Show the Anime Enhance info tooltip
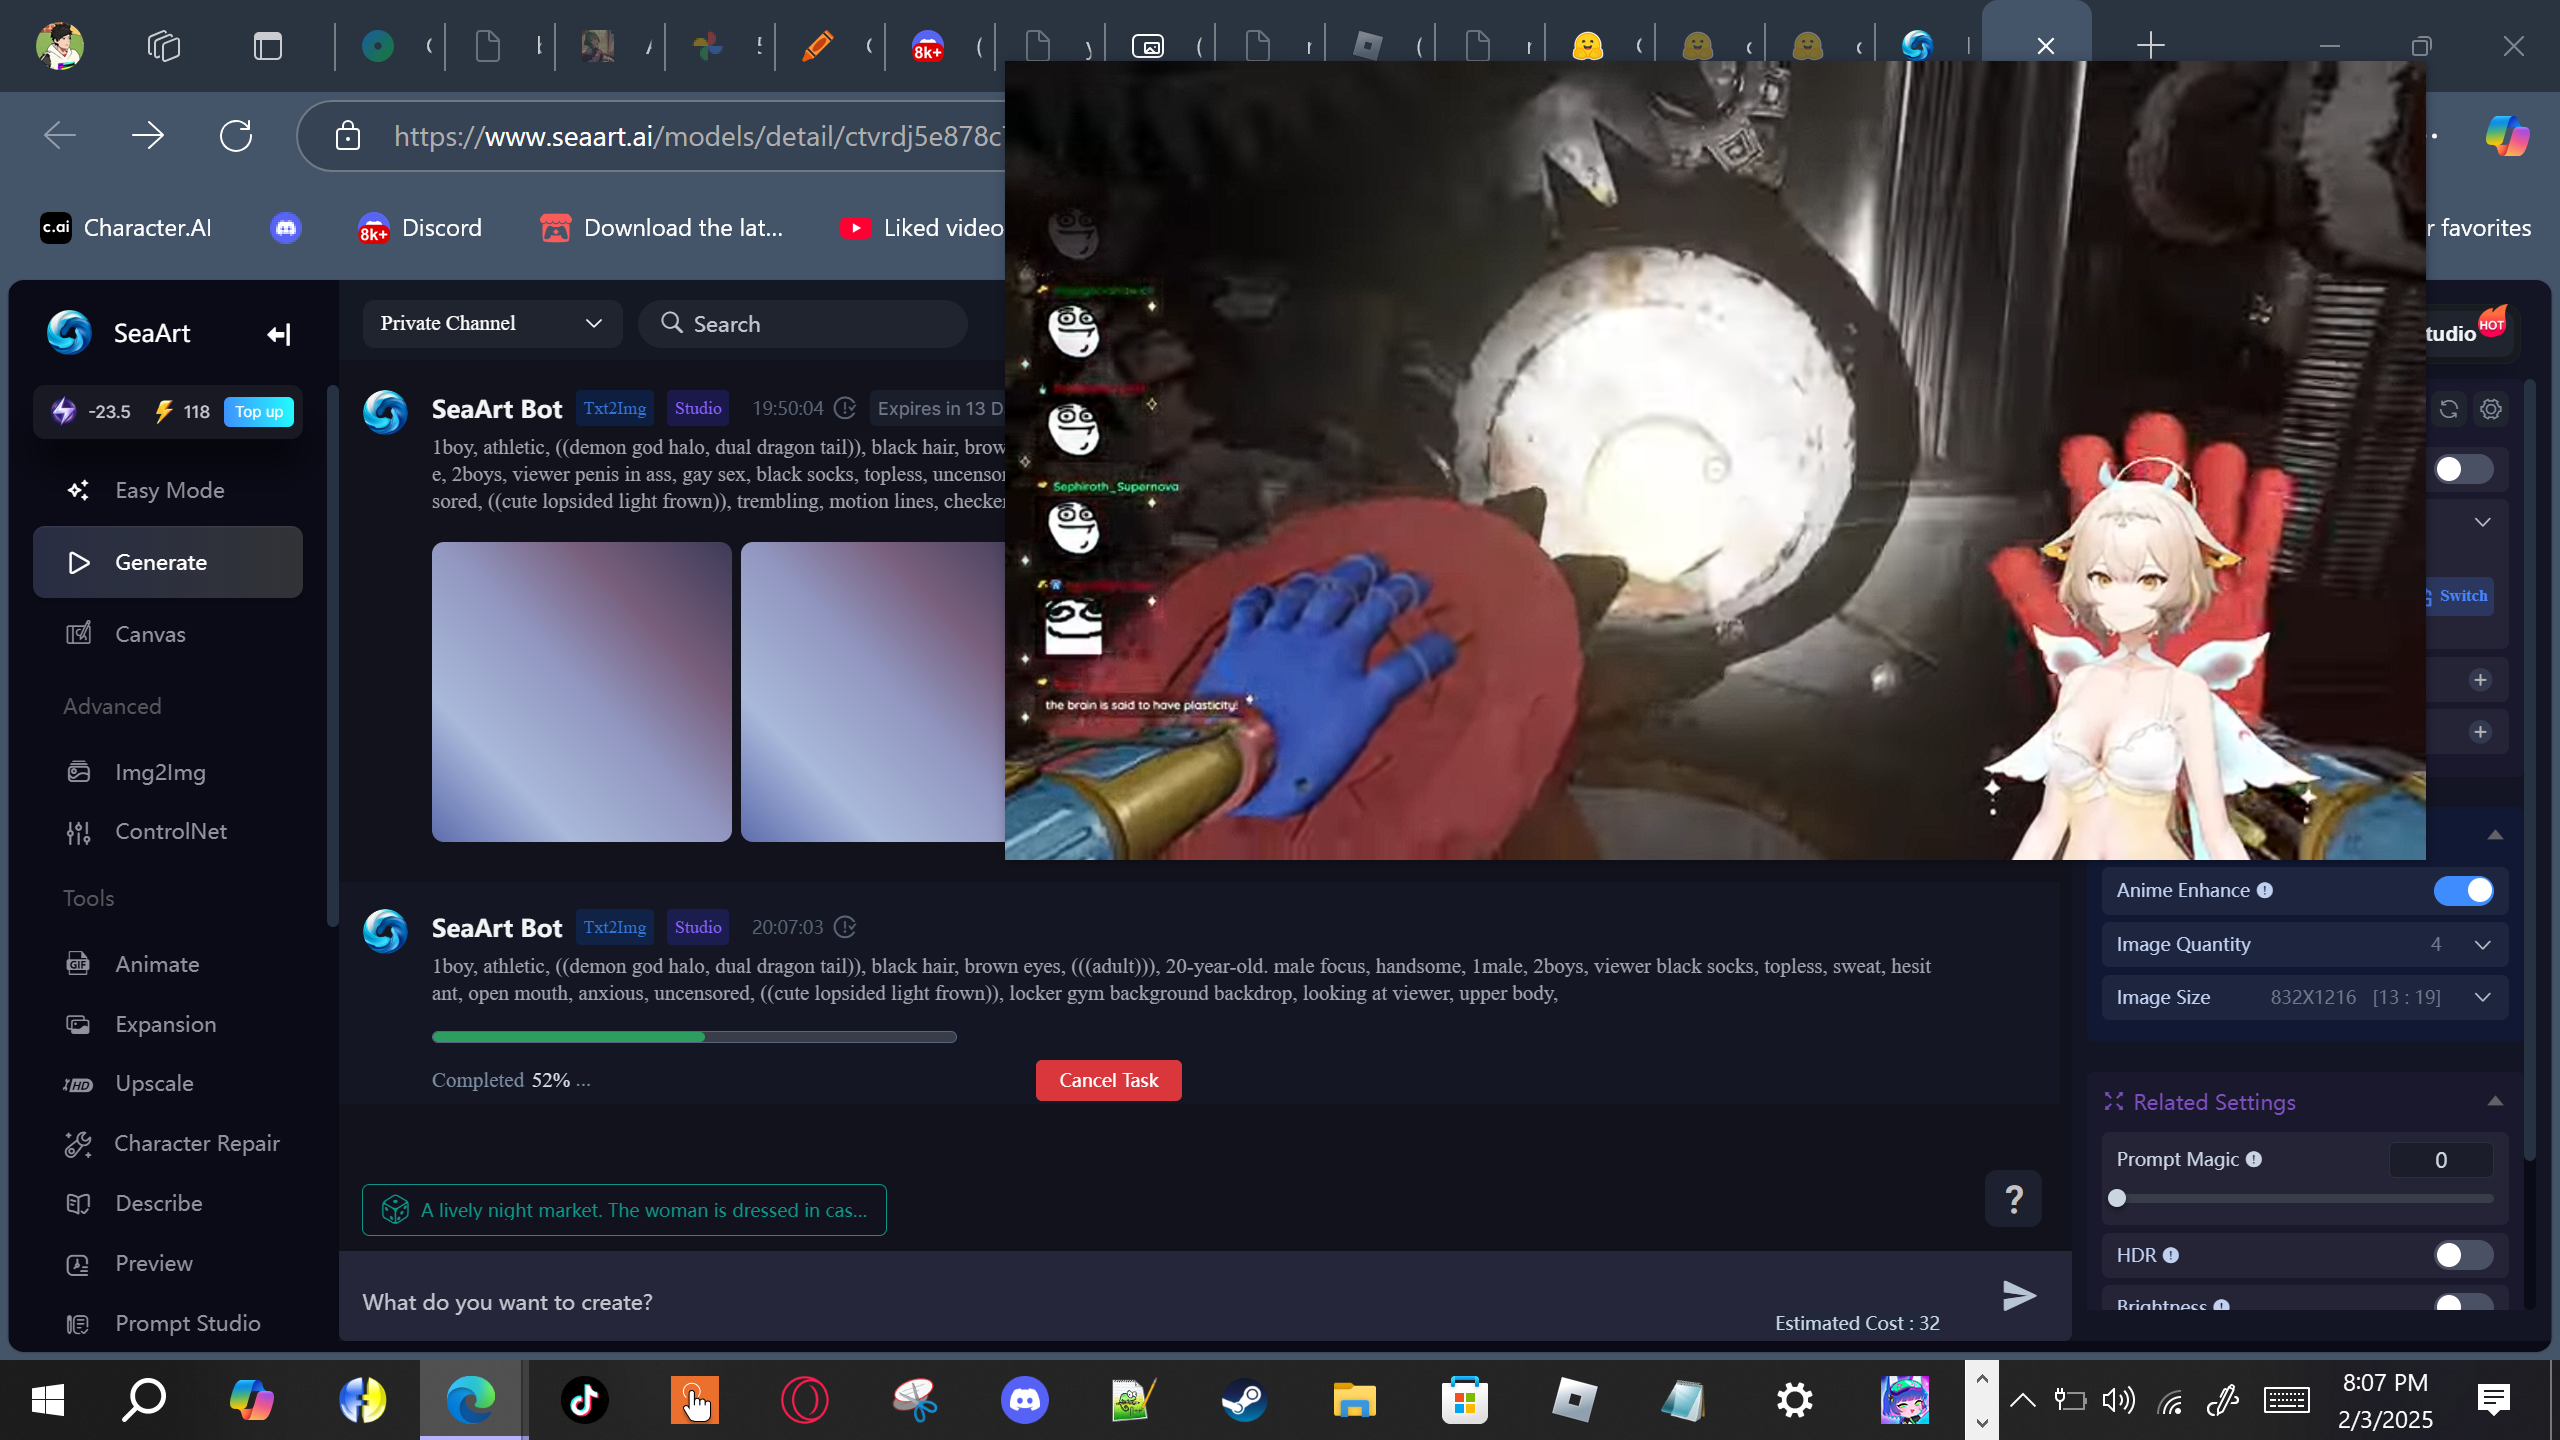This screenshot has height=1440, width=2560. (x=2265, y=890)
